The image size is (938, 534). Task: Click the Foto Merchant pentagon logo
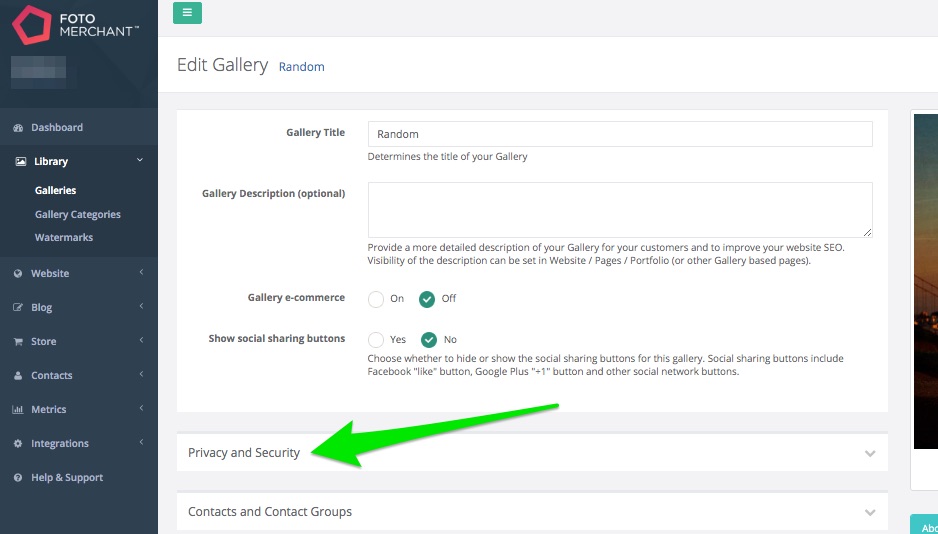32,25
